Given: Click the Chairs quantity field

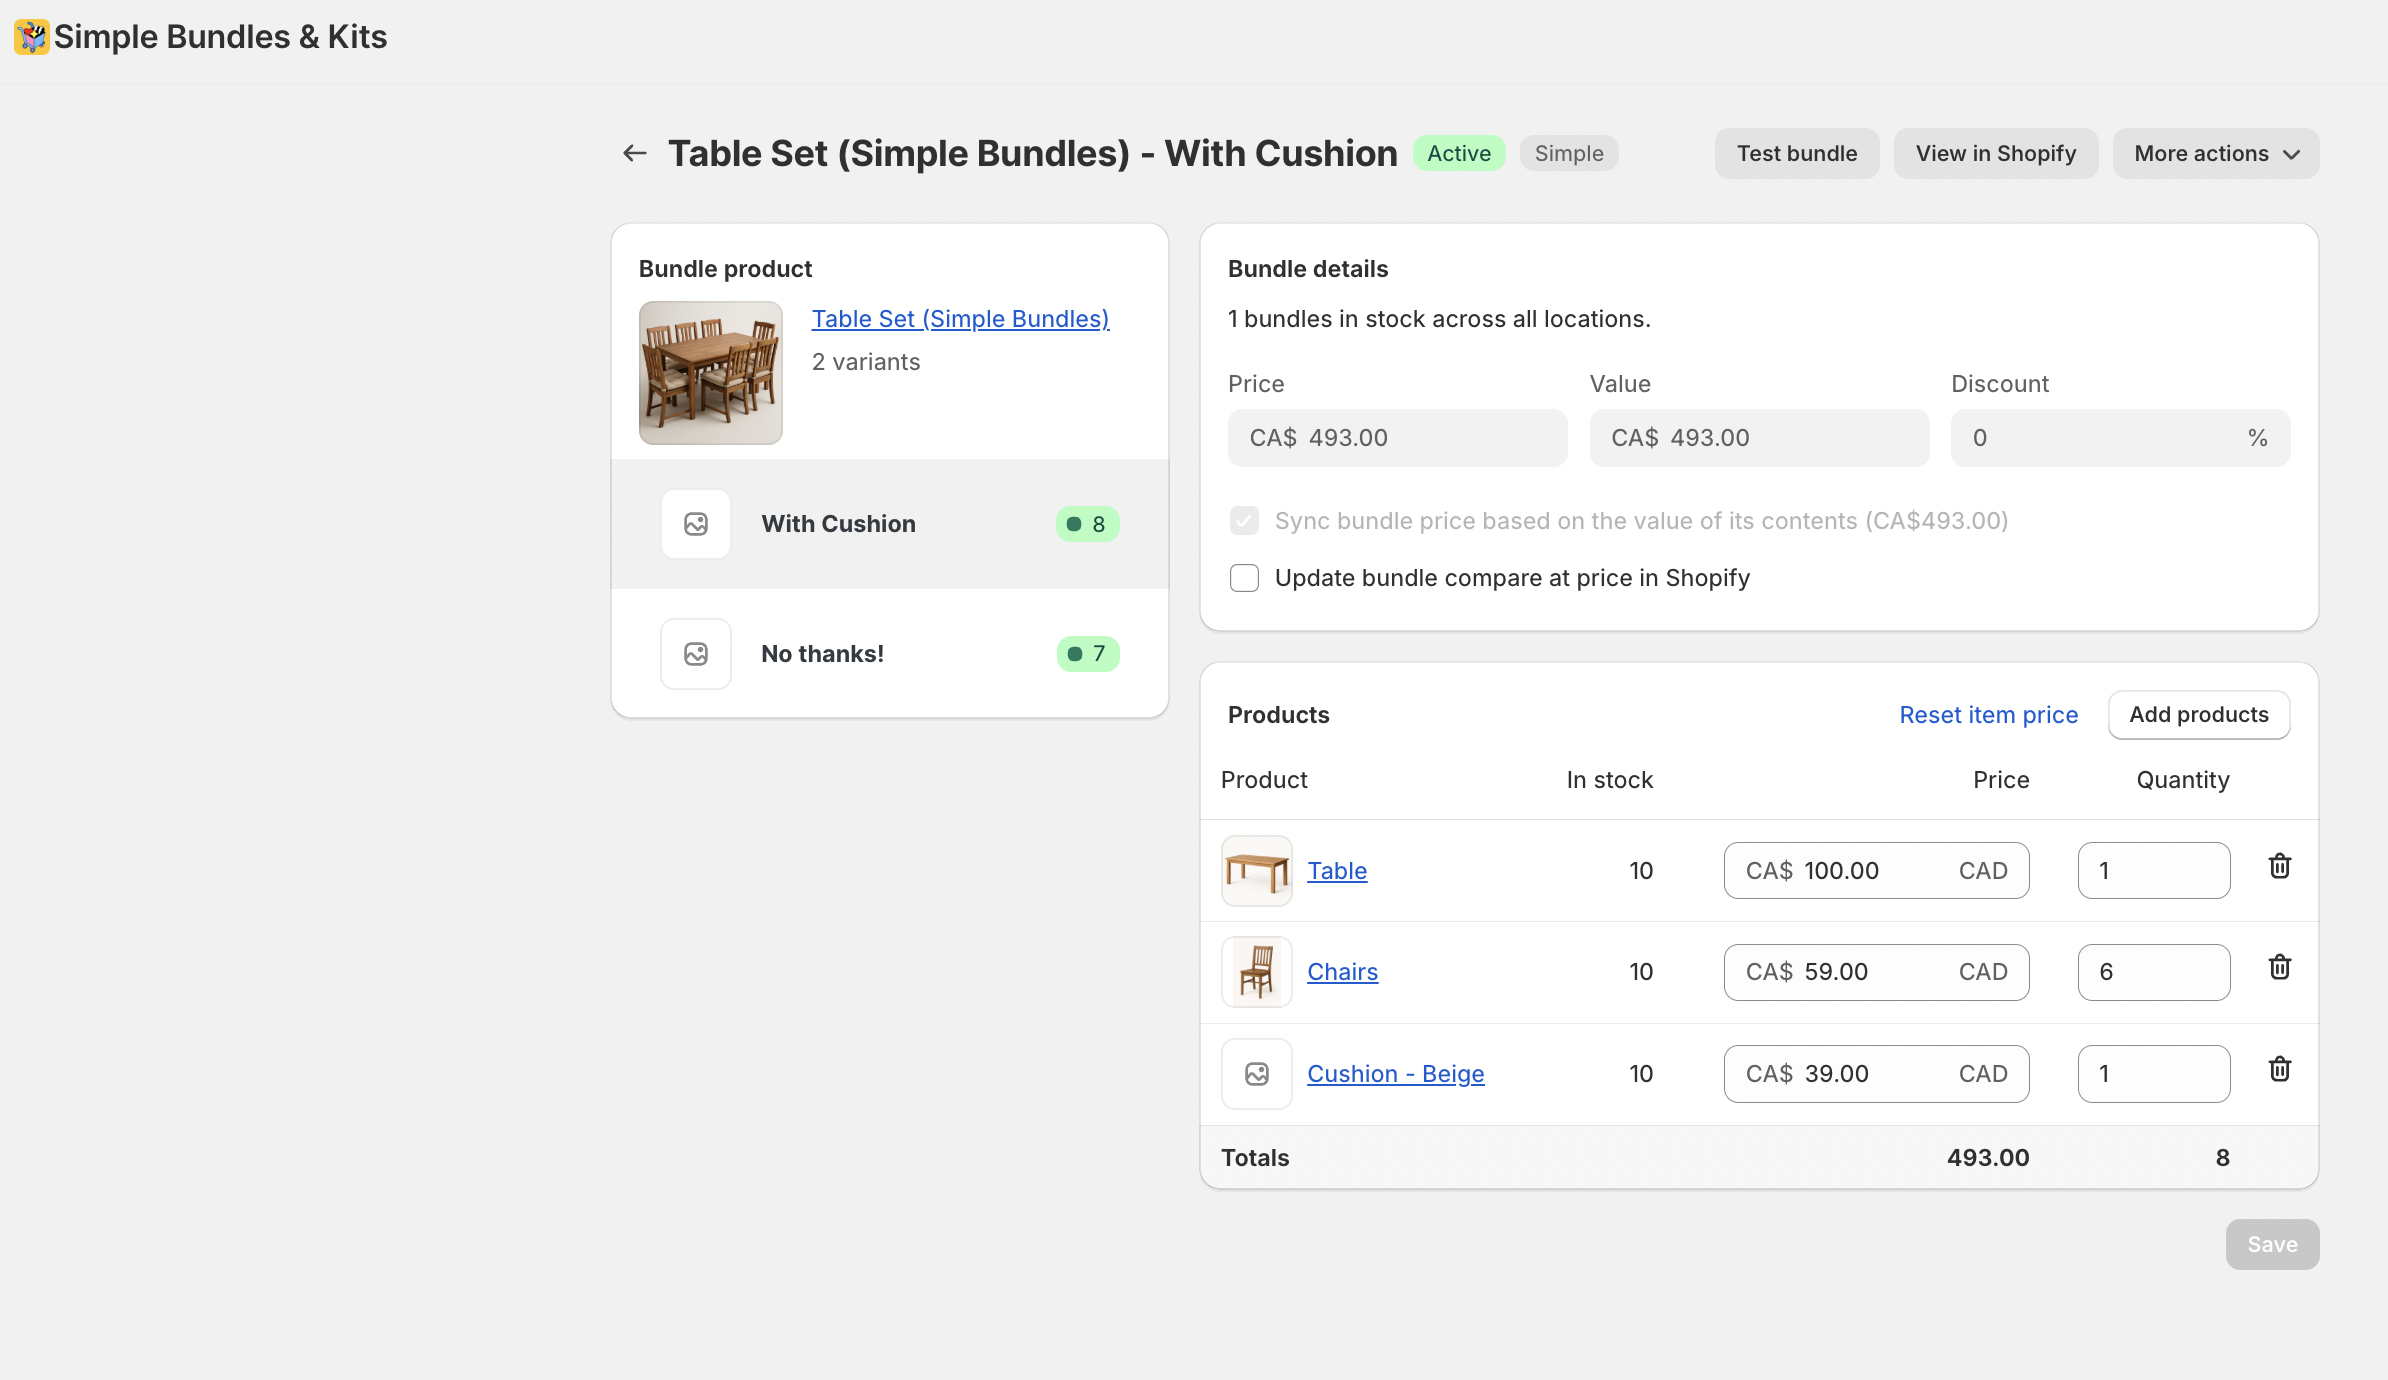Looking at the screenshot, I should 2153,972.
